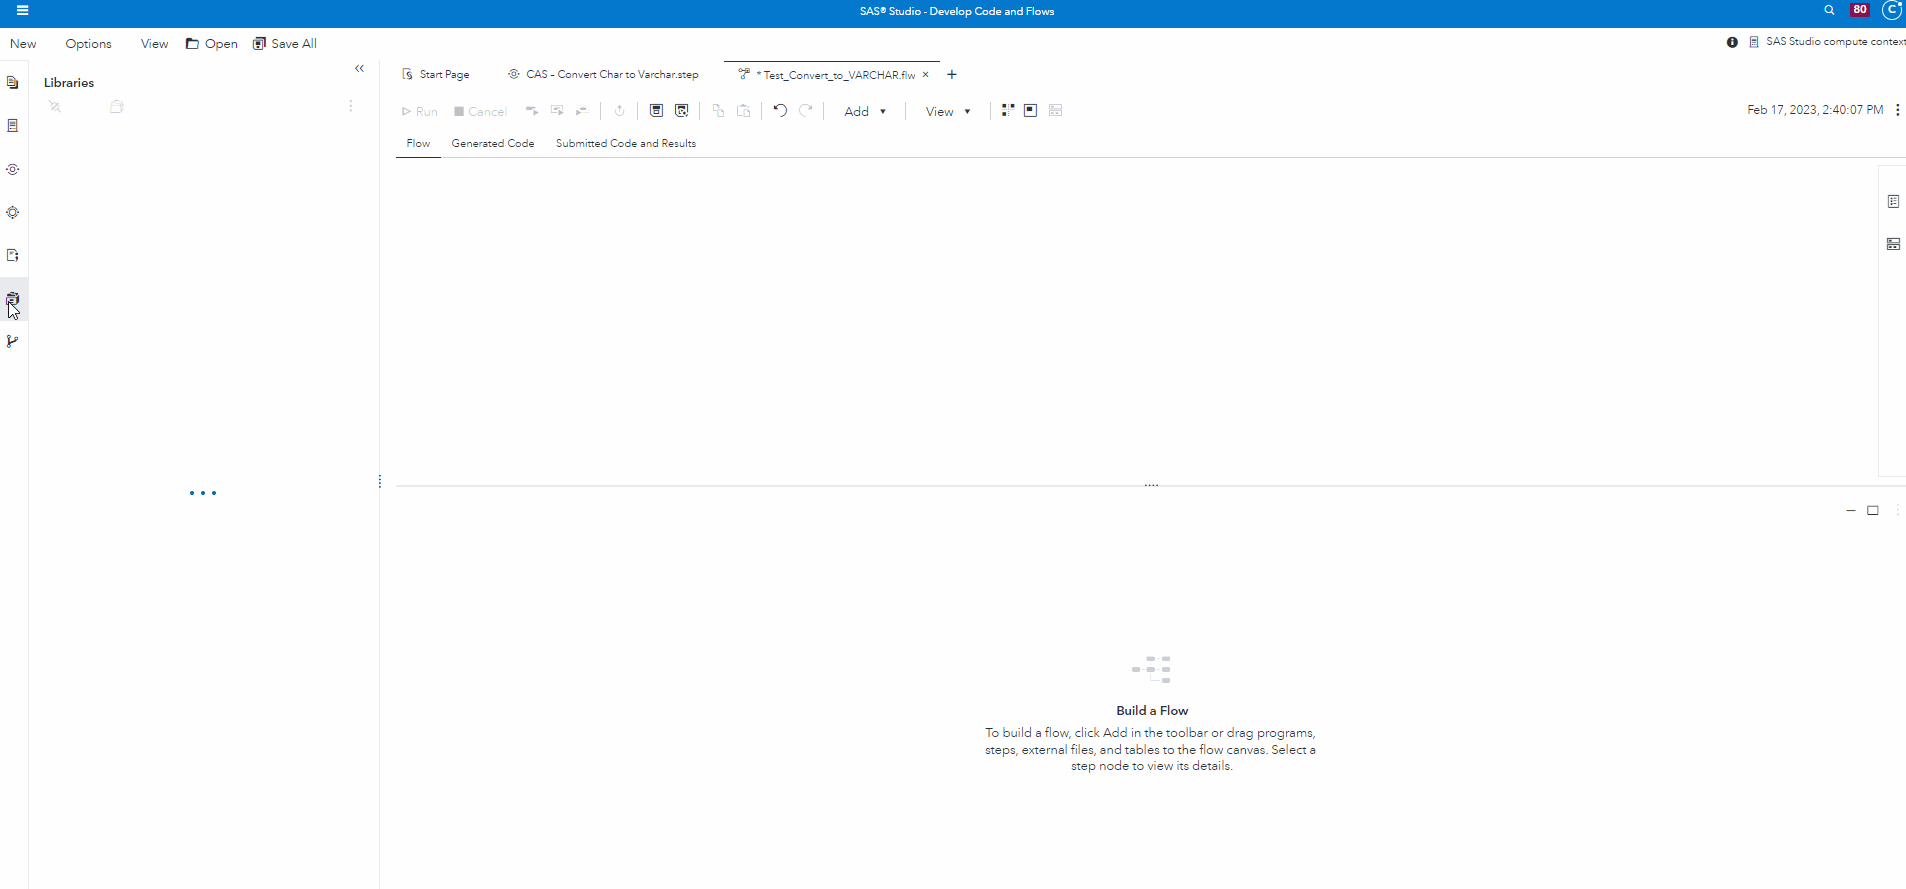Image resolution: width=1906 pixels, height=889 pixels.
Task: Minimize the details pane
Action: (1850, 511)
